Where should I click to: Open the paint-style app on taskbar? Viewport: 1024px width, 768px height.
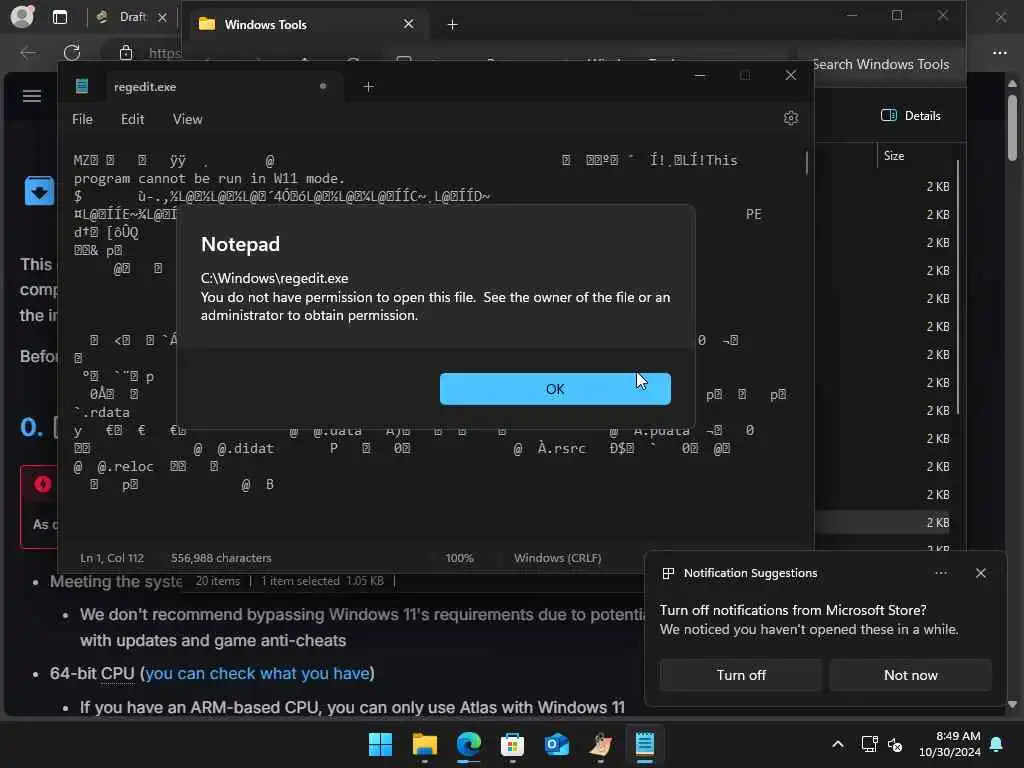[600, 744]
